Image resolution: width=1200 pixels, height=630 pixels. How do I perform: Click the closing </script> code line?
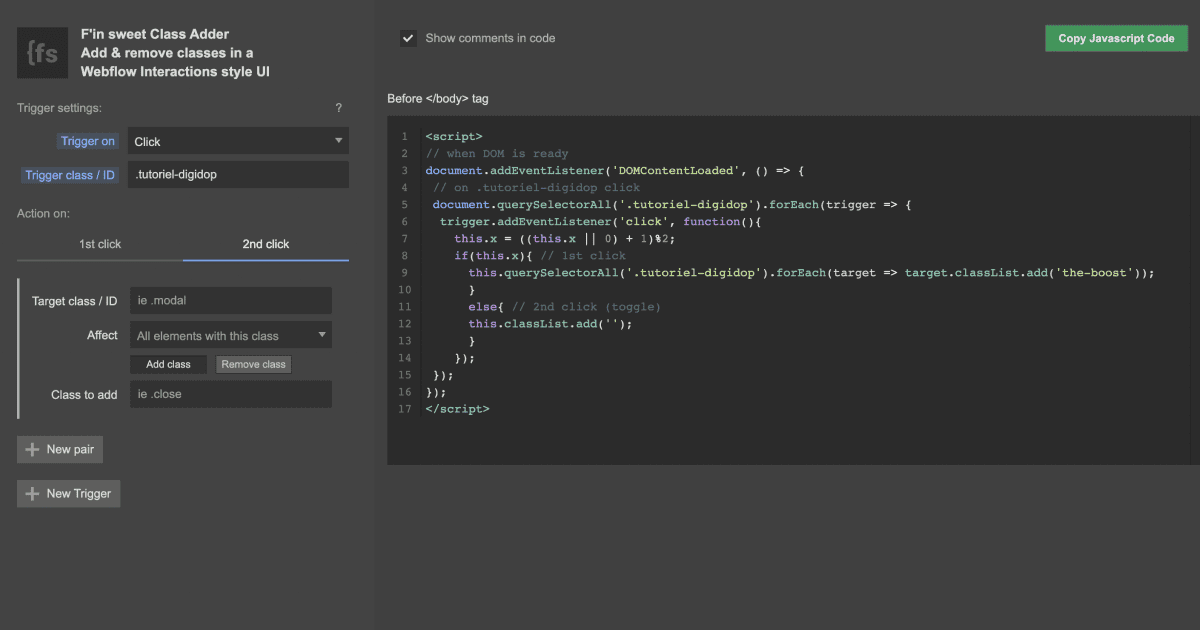[457, 408]
